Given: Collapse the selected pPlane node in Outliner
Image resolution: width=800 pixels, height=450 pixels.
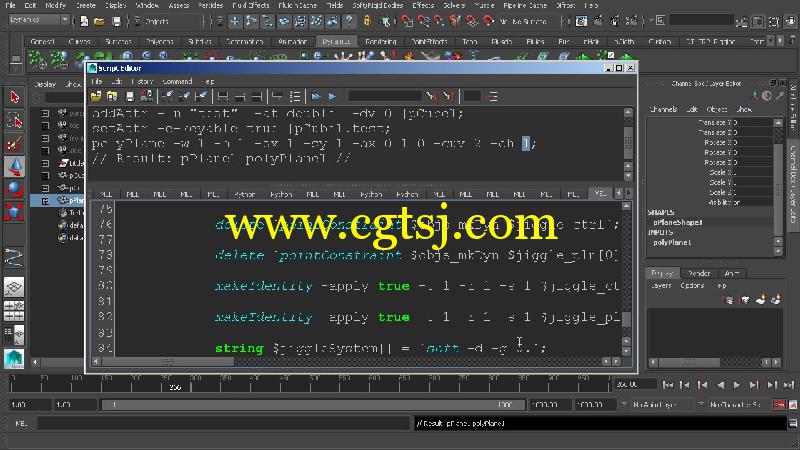Looking at the screenshot, I should [45, 201].
